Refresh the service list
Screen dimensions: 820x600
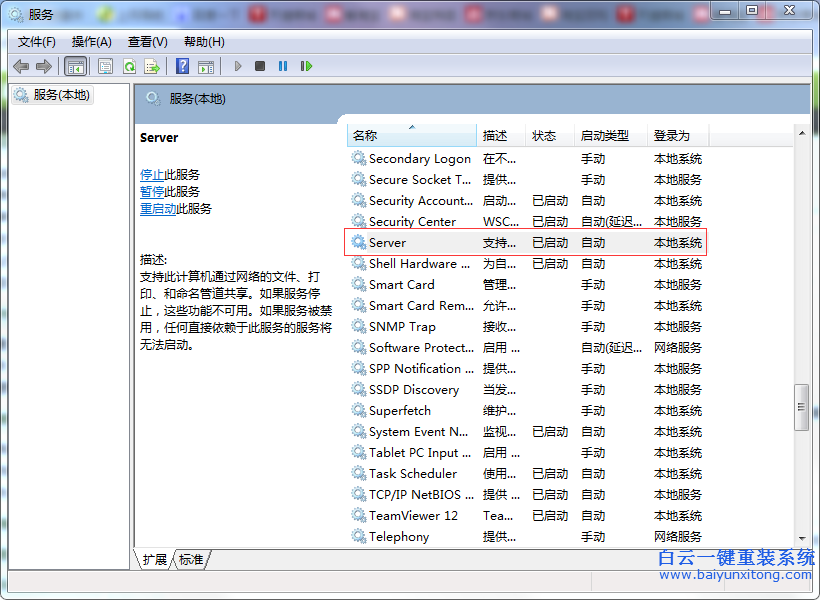coord(128,66)
